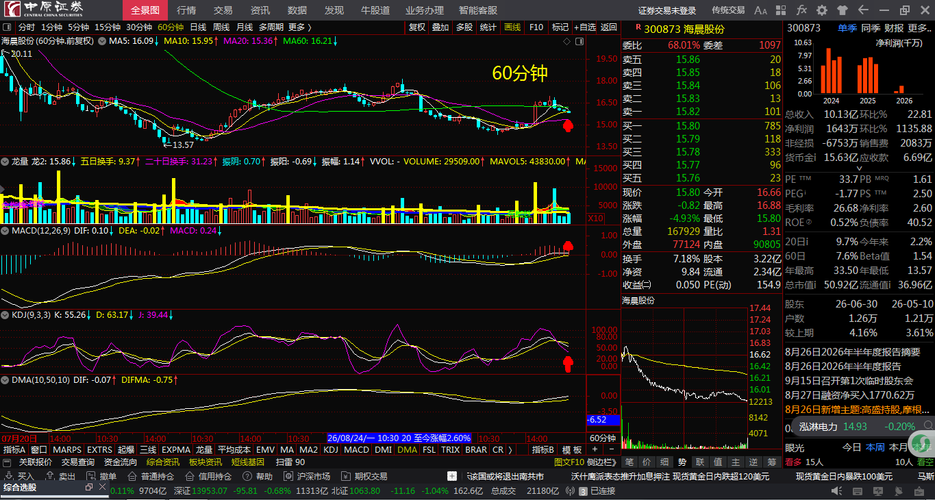Click +自选 add to watchlist
Viewport: 935px width, 500px height.
[x=585, y=27]
